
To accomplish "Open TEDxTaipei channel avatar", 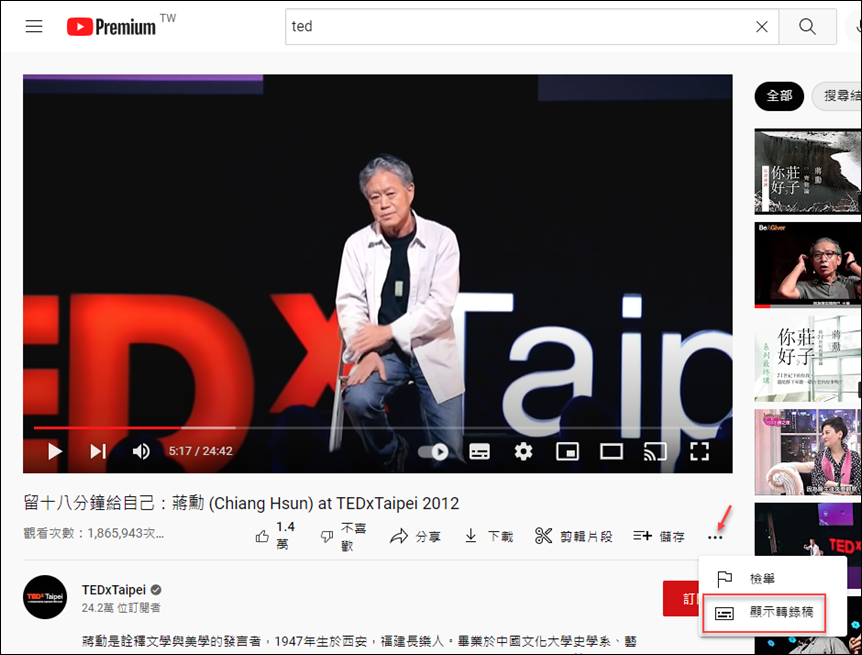I will [x=45, y=597].
